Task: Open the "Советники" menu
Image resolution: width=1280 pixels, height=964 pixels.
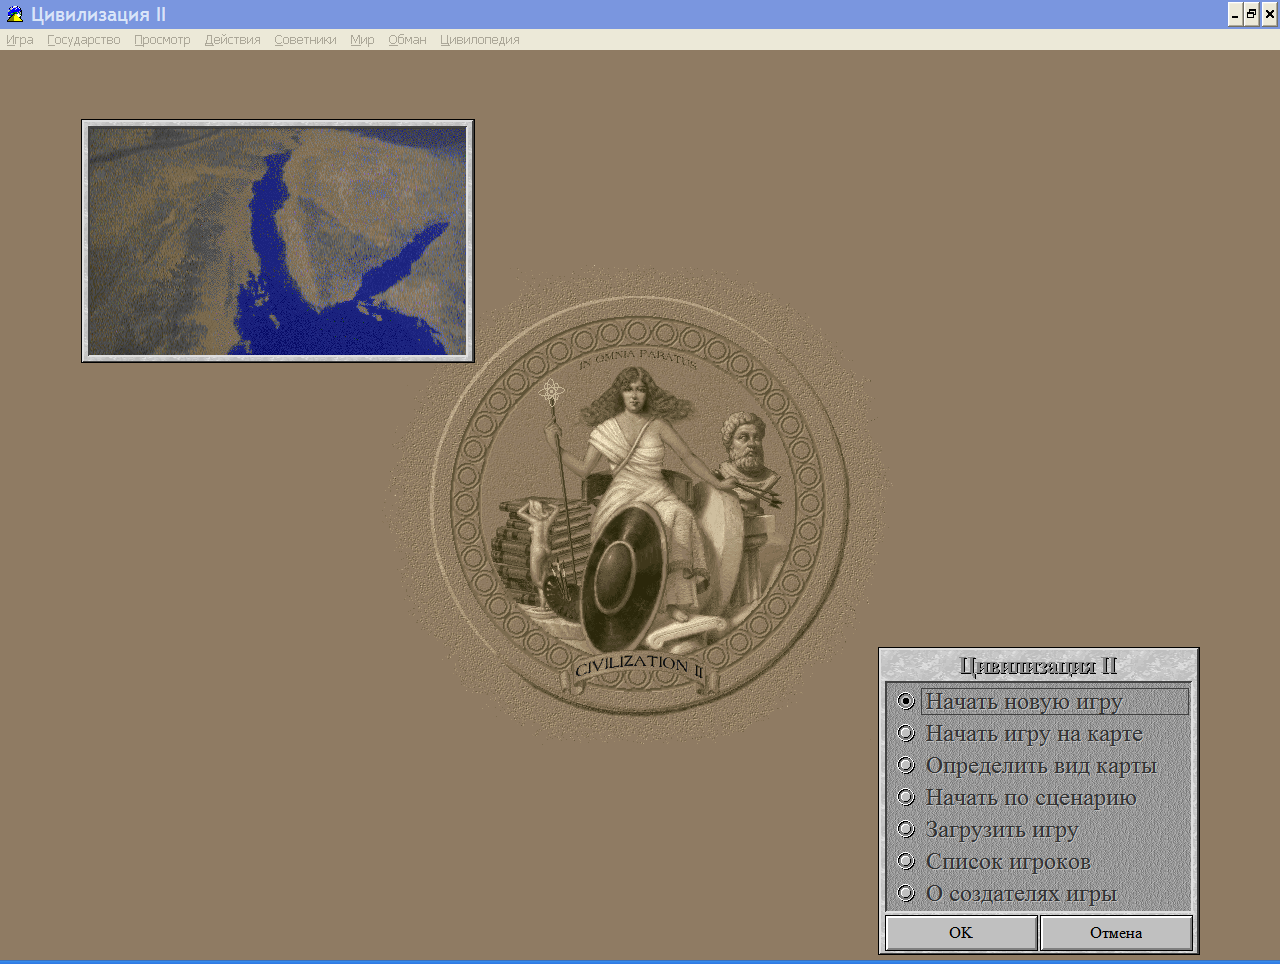Action: click(x=305, y=40)
